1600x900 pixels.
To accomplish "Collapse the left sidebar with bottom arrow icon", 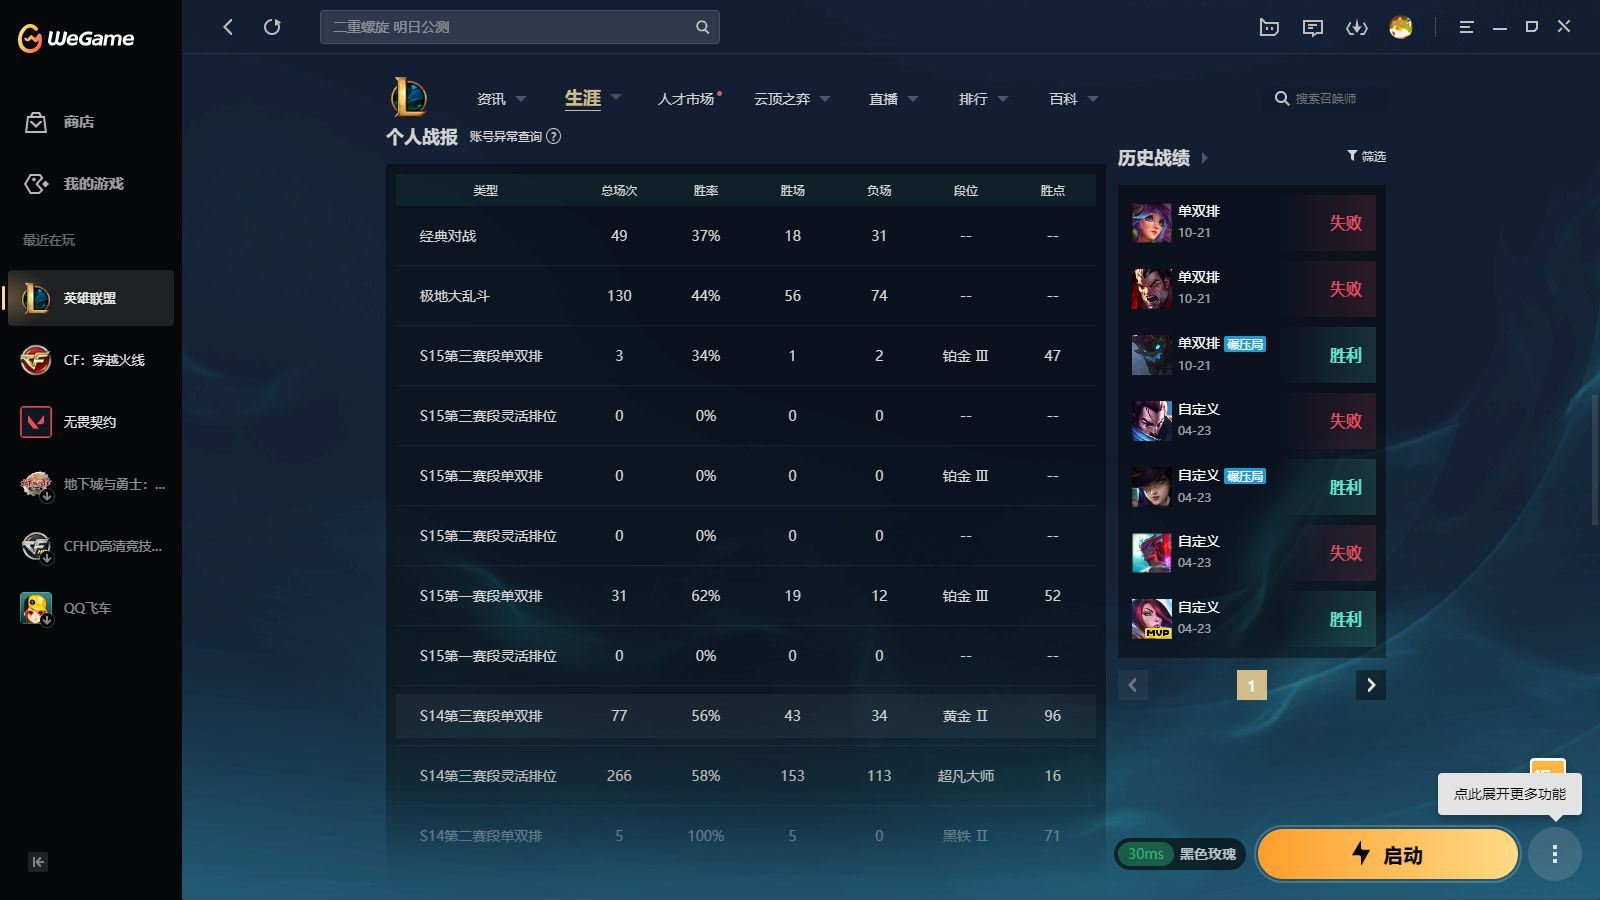I will [x=38, y=862].
